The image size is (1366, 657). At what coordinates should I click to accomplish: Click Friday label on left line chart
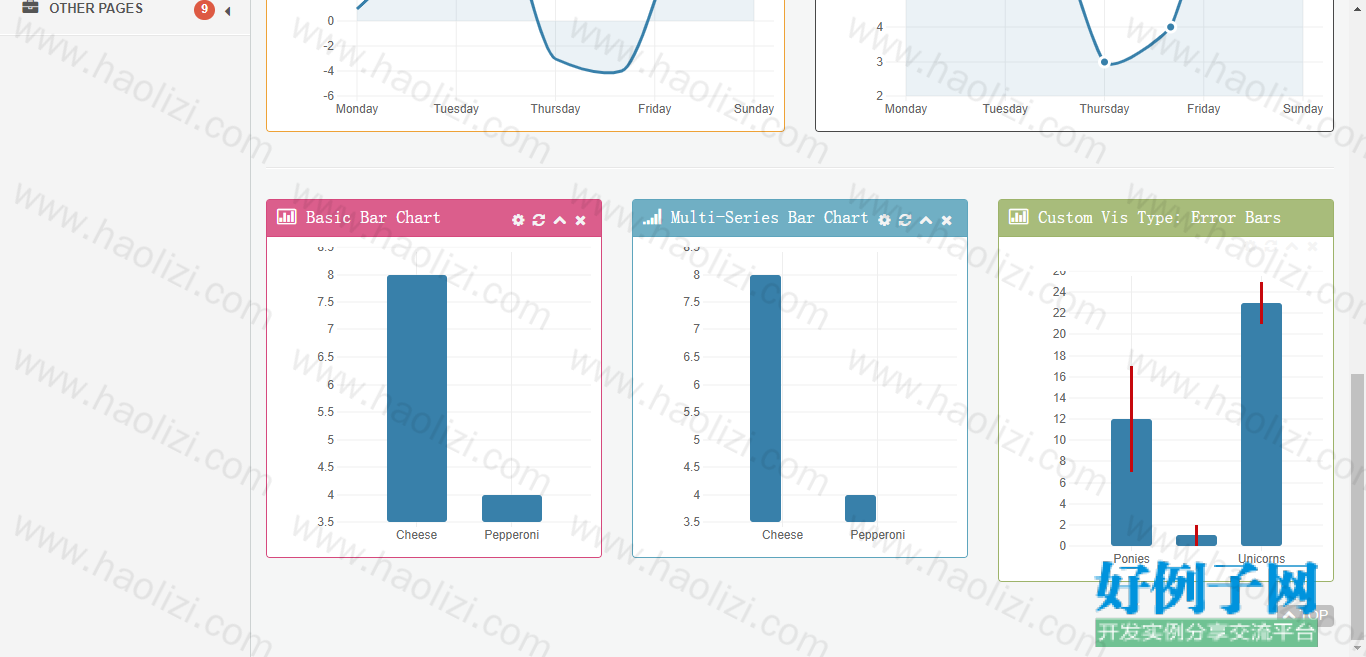click(x=655, y=109)
